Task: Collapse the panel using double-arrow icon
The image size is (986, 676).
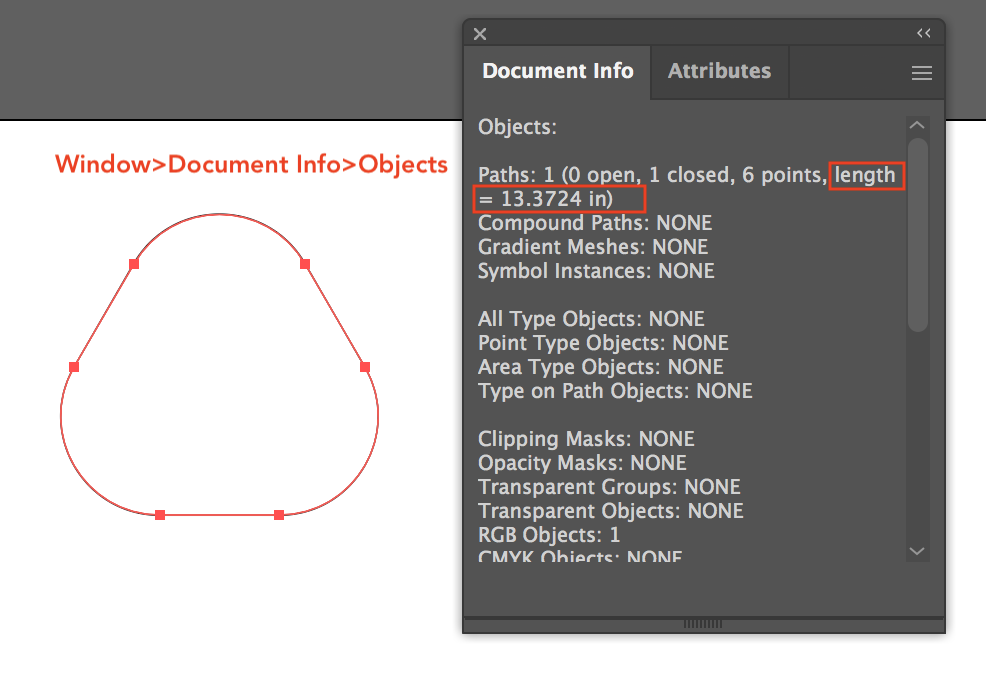Action: pos(923,33)
